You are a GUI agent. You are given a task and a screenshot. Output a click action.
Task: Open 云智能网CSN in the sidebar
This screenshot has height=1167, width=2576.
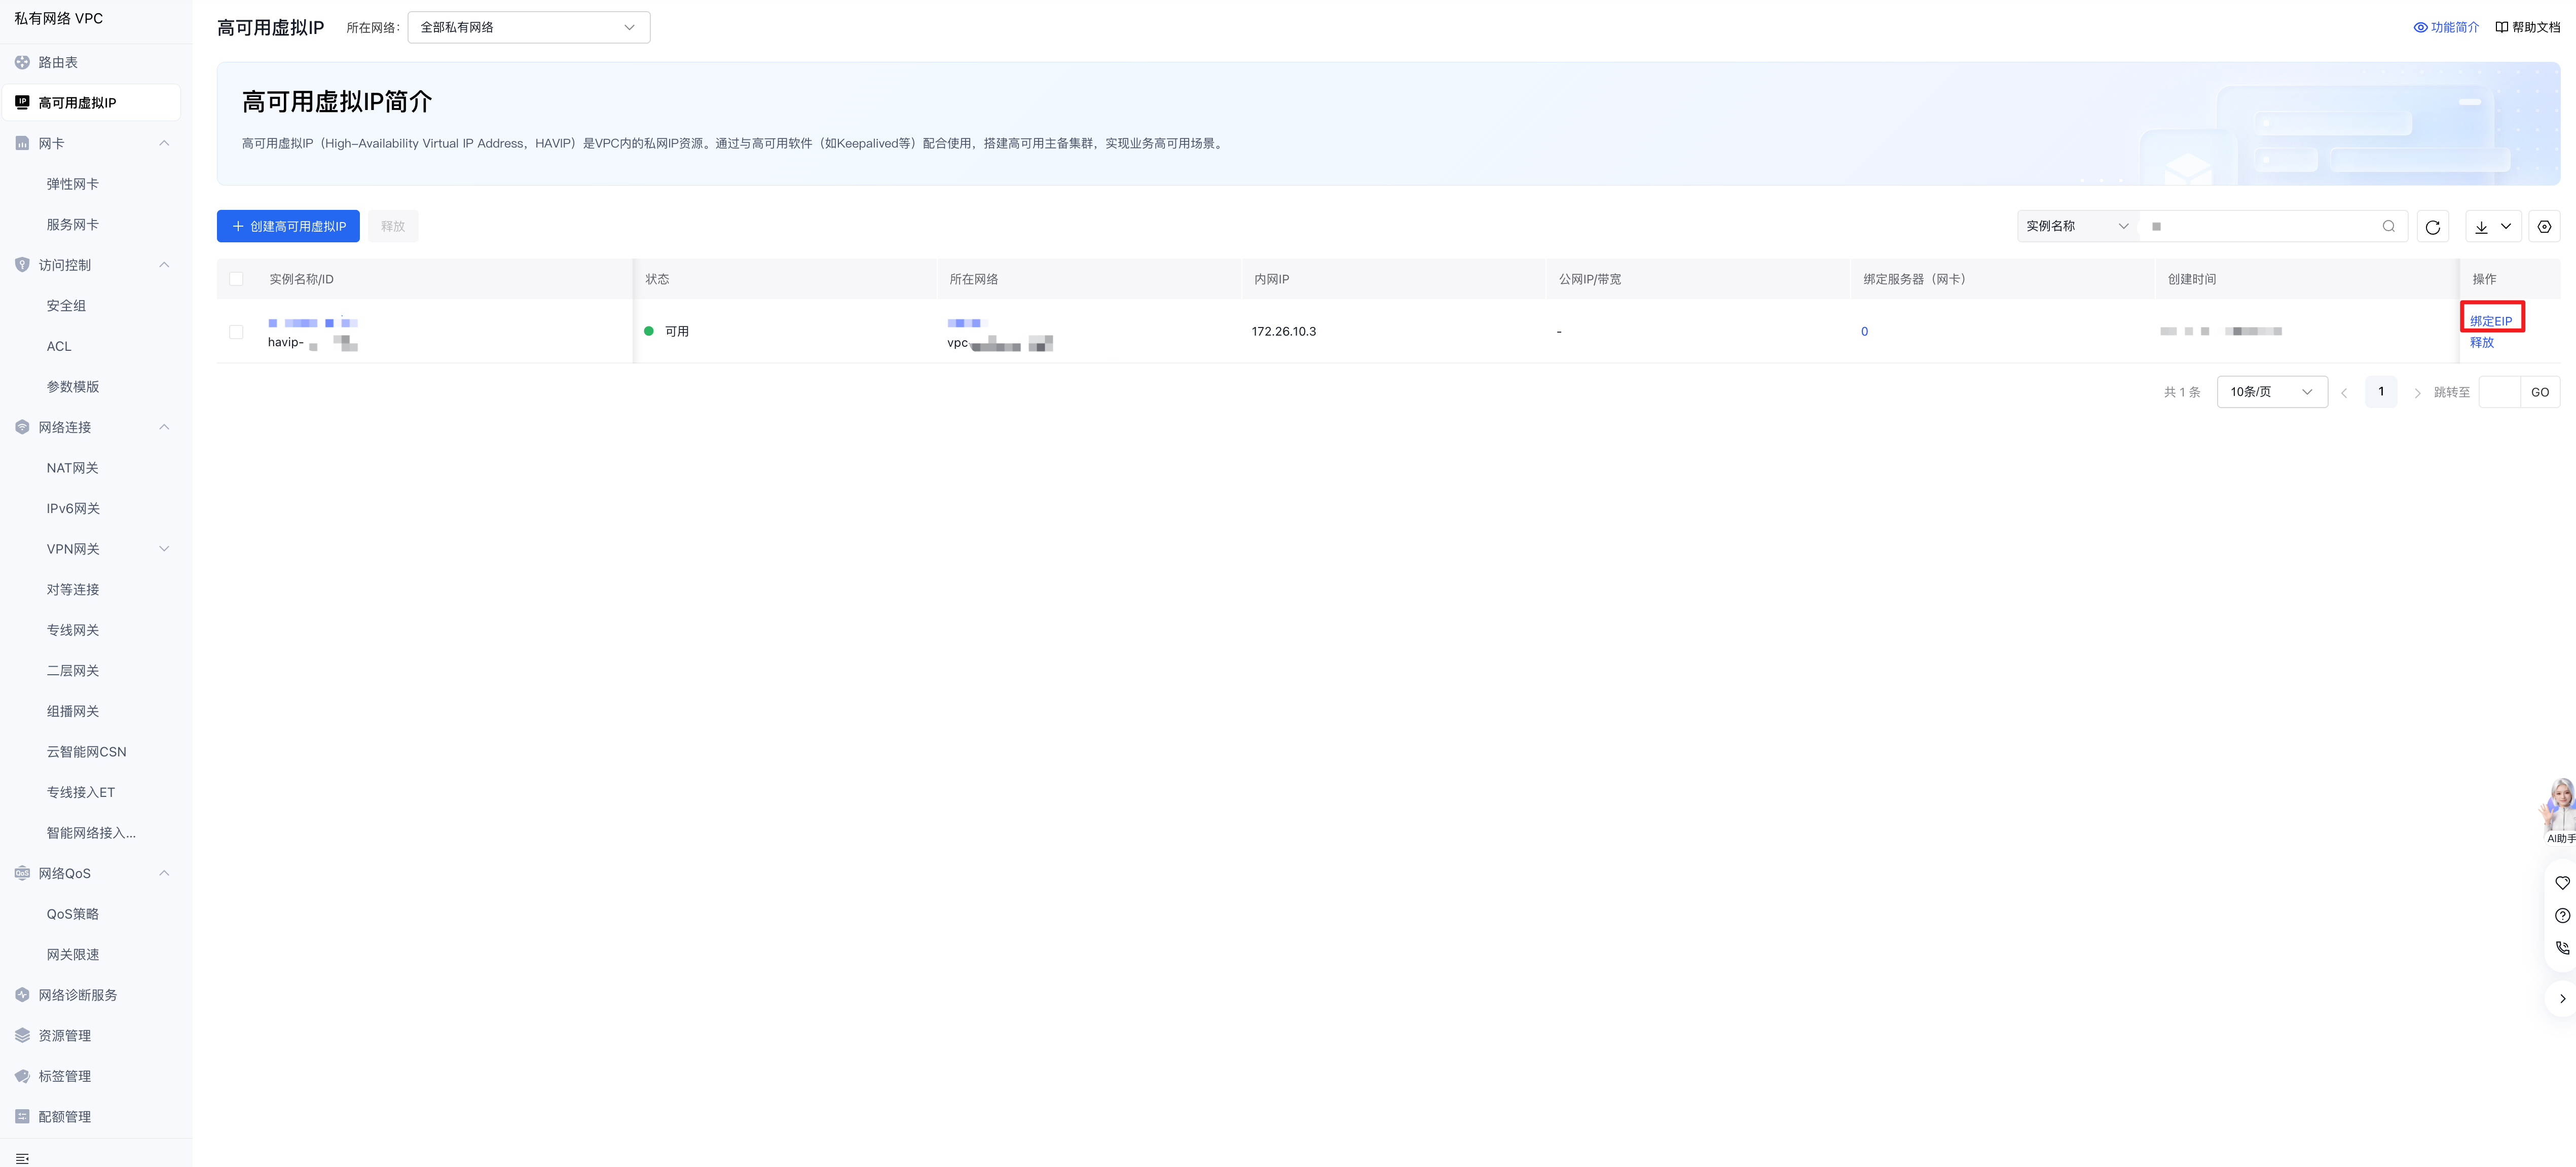tap(86, 752)
